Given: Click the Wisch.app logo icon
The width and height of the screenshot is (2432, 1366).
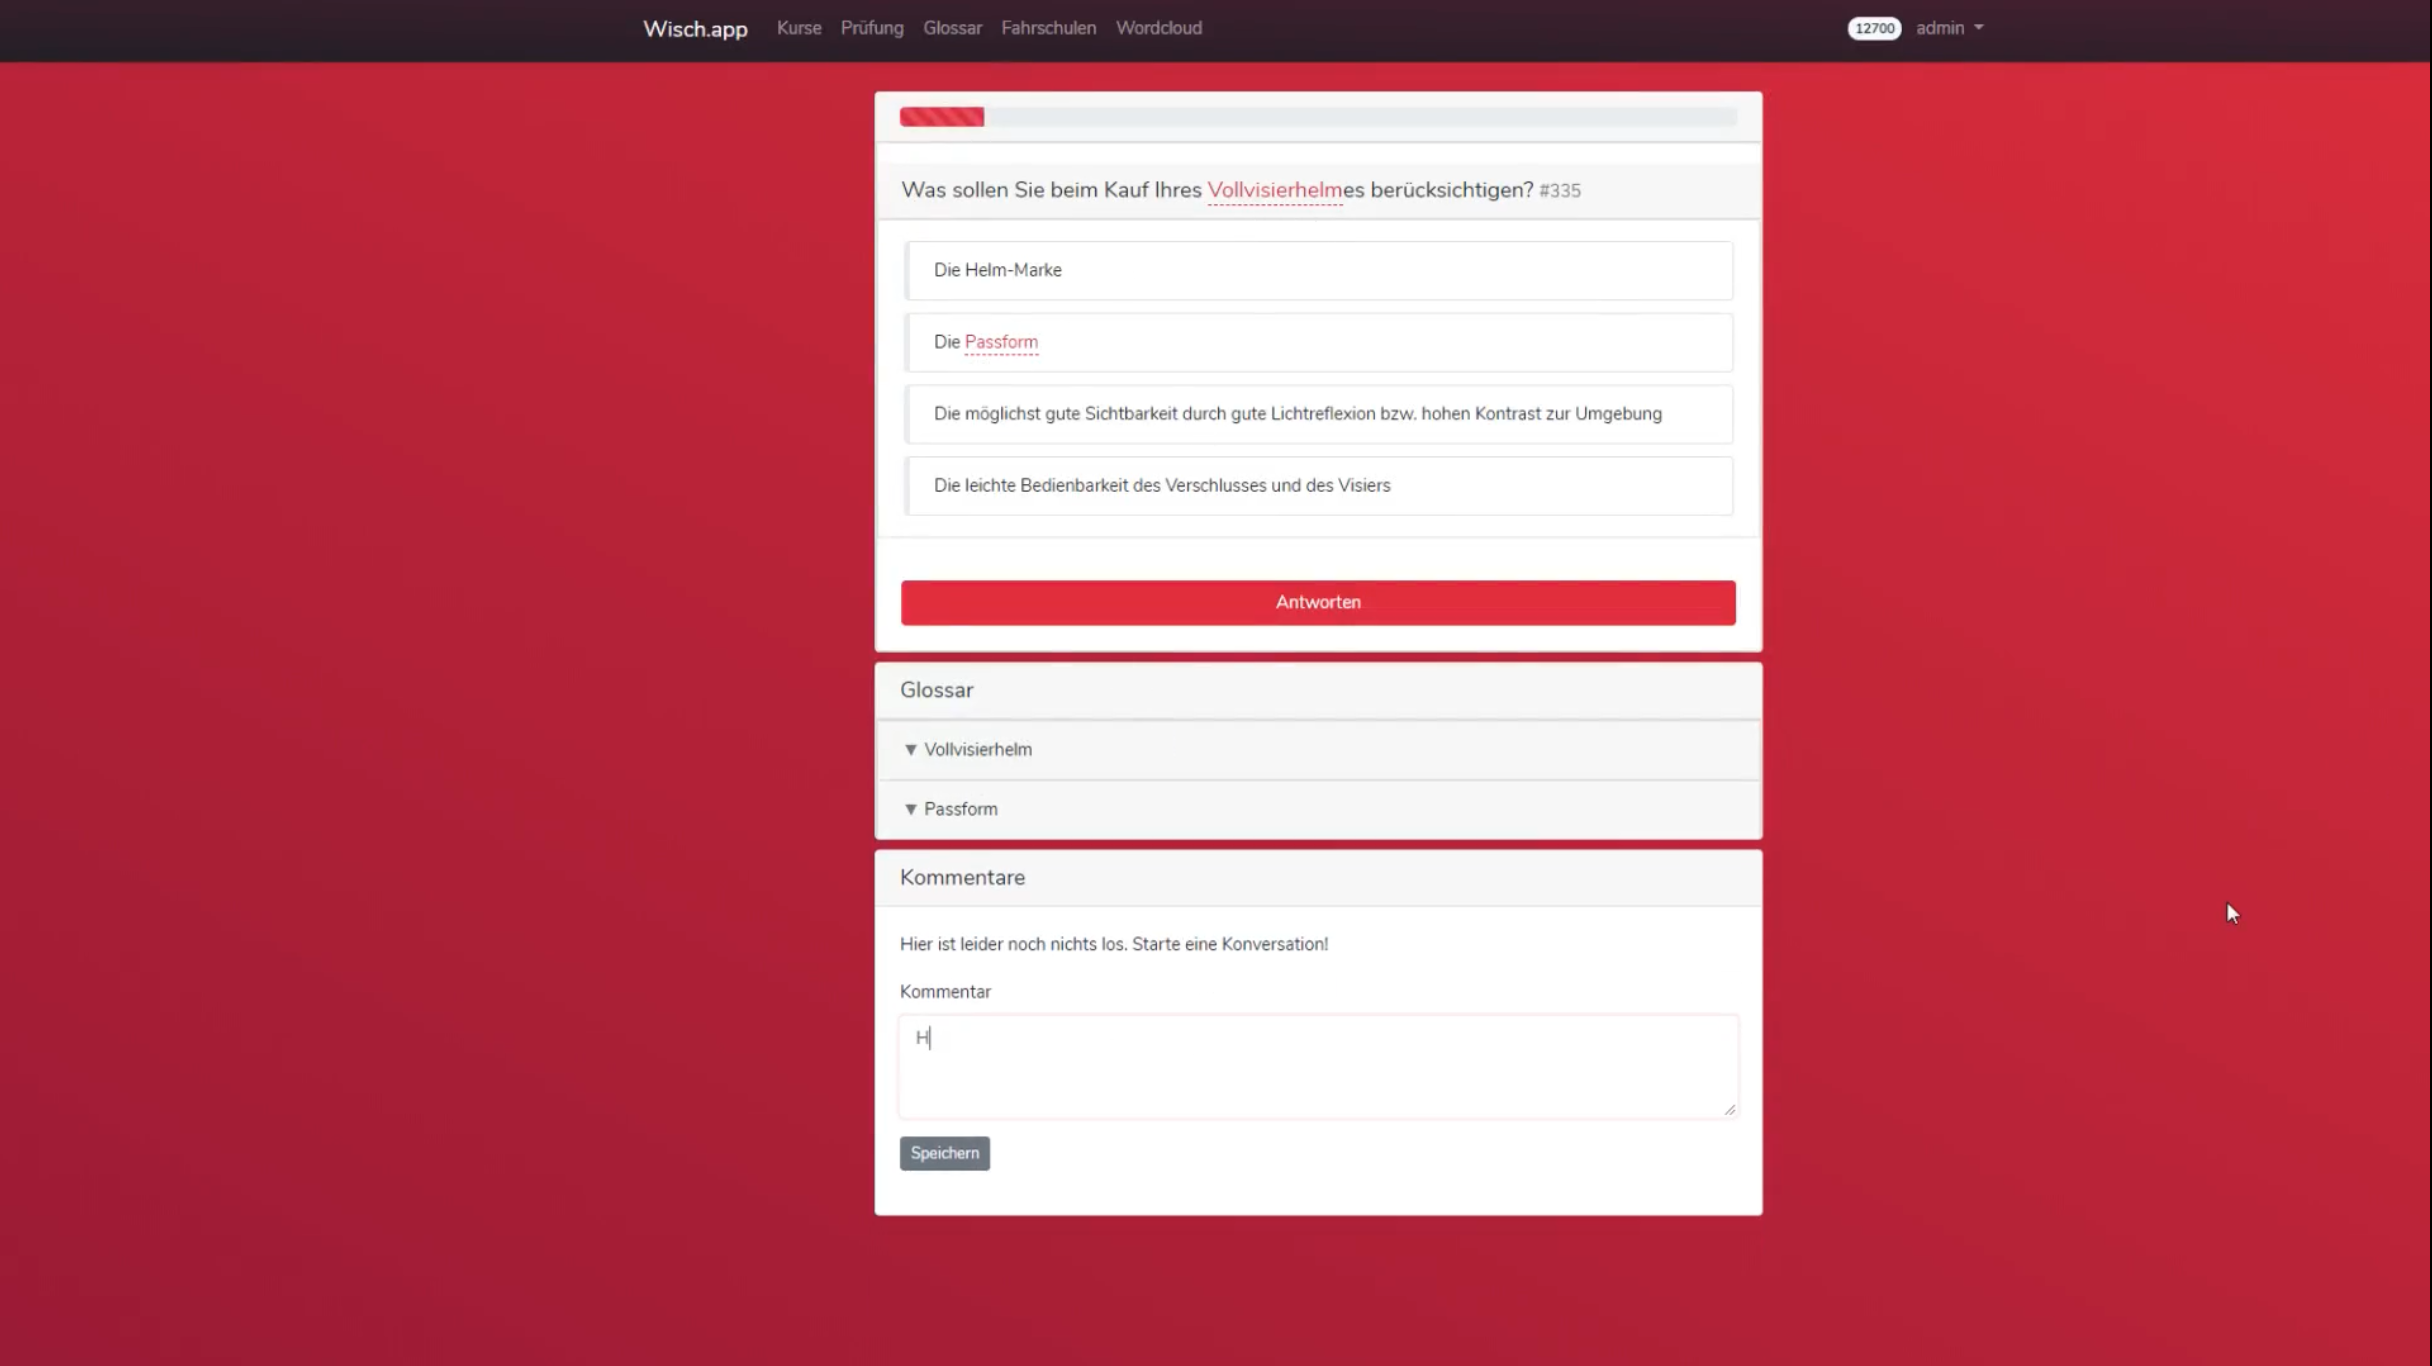Looking at the screenshot, I should [x=695, y=28].
